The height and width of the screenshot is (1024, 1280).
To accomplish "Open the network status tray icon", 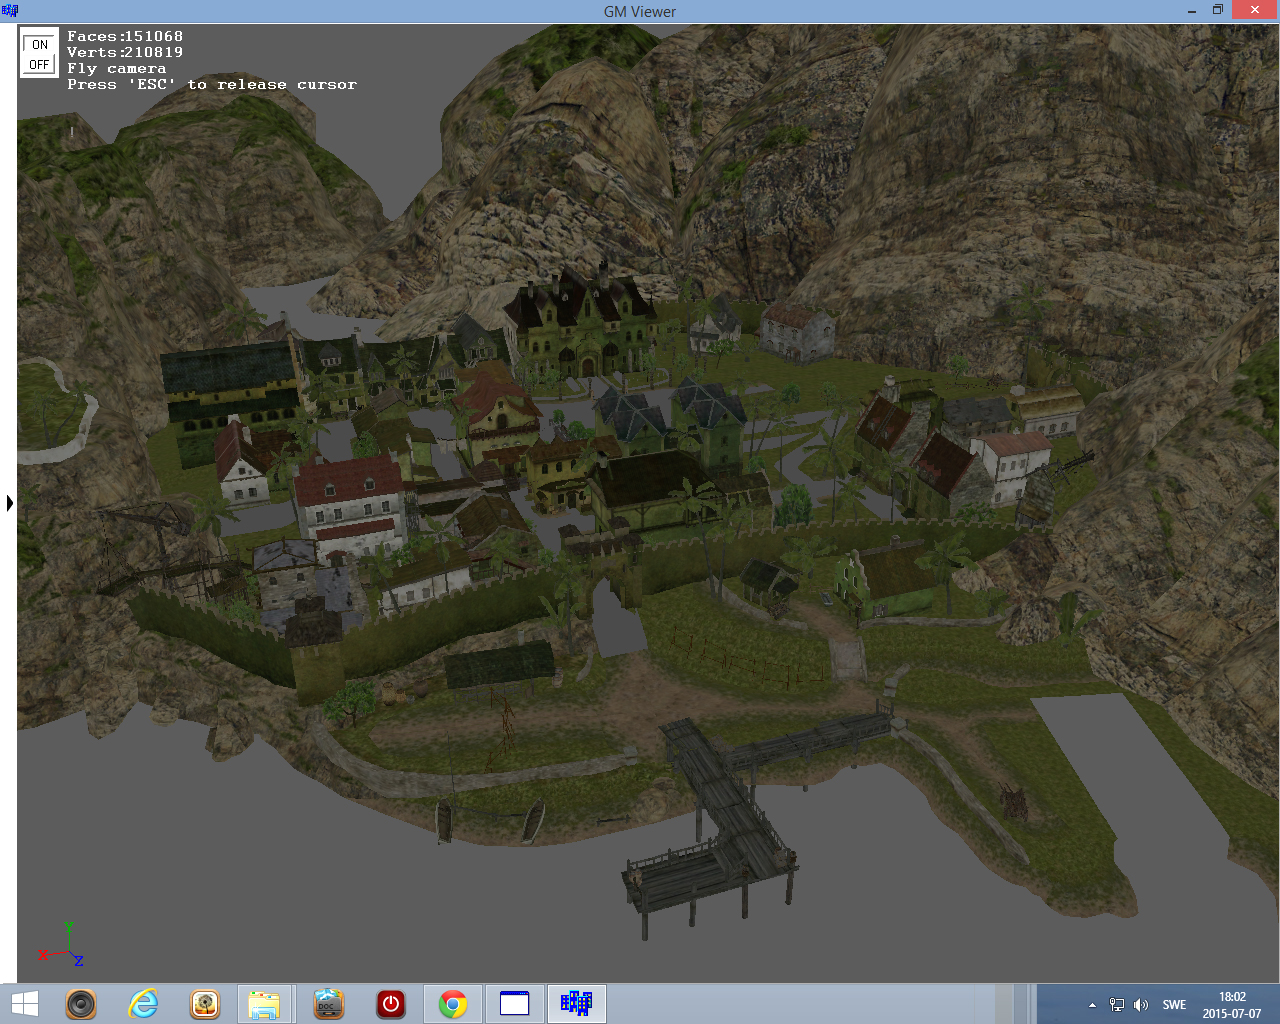I will click(x=1117, y=1005).
